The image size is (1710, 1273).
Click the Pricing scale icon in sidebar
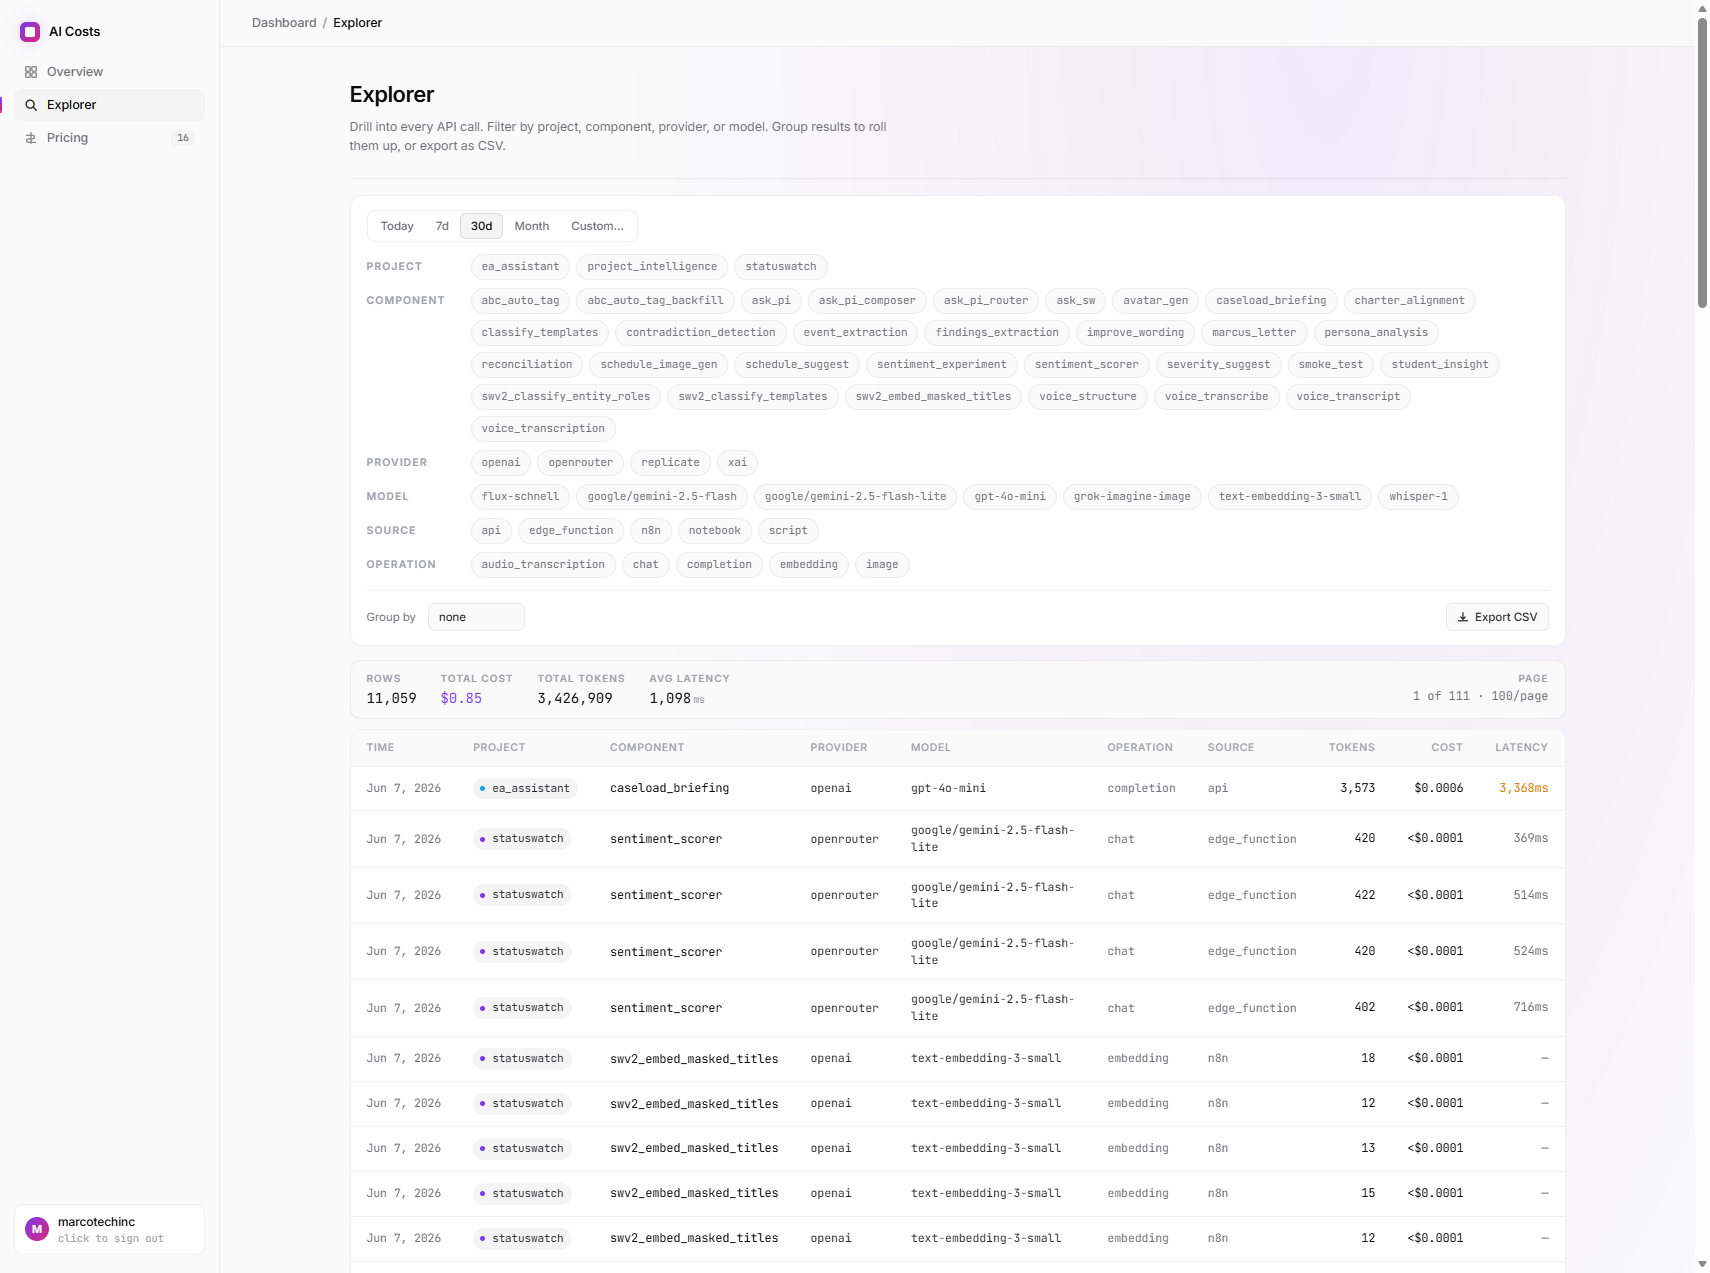pyautogui.click(x=31, y=138)
